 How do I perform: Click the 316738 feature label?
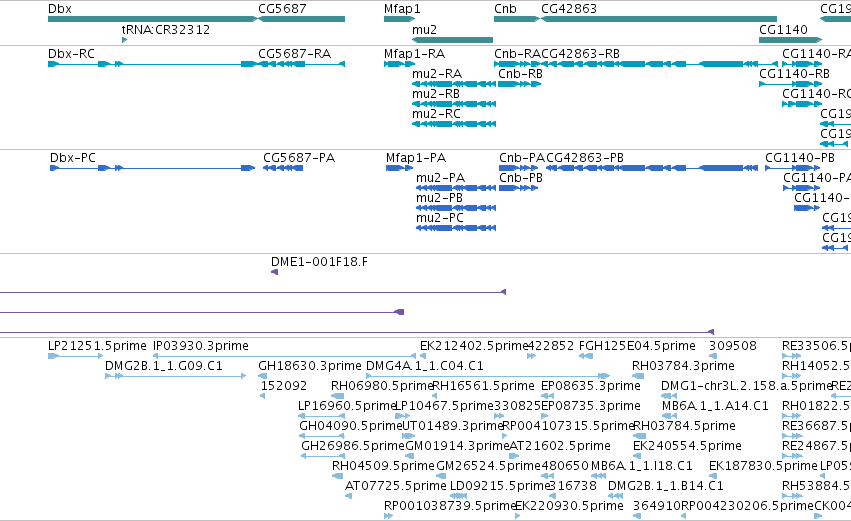click(x=573, y=486)
